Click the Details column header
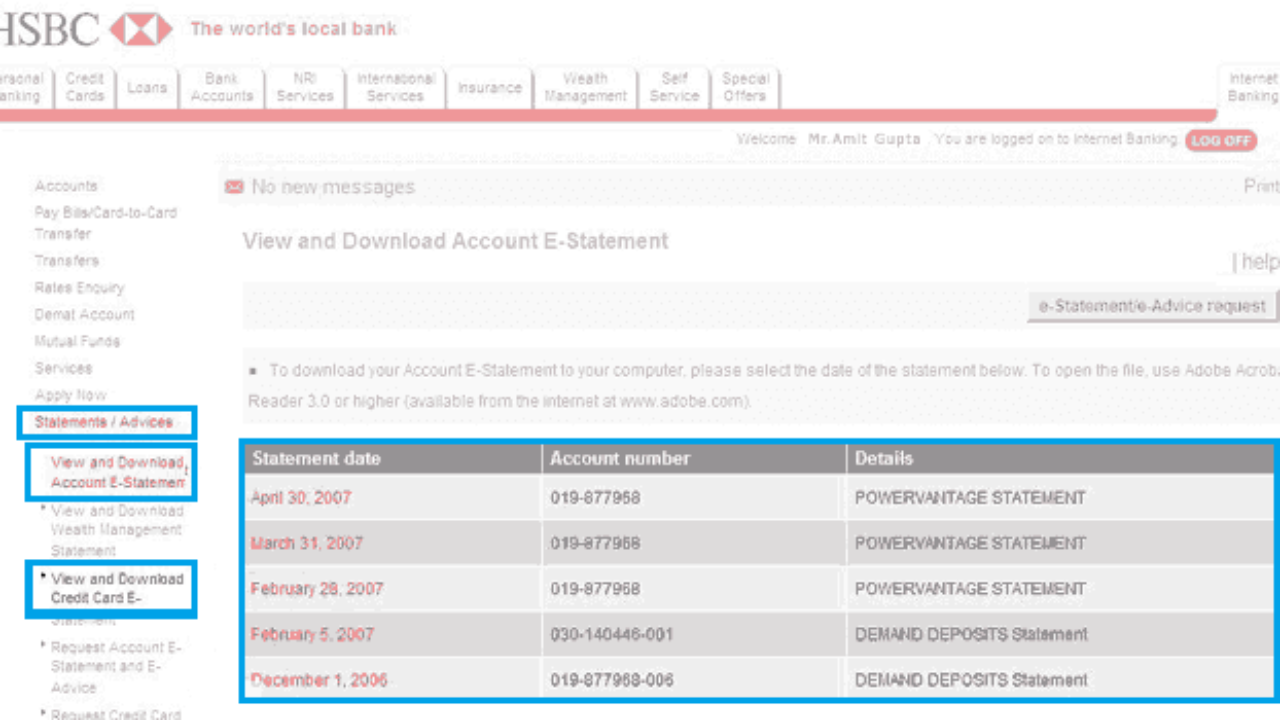Image resolution: width=1280 pixels, height=720 pixels. [x=883, y=459]
